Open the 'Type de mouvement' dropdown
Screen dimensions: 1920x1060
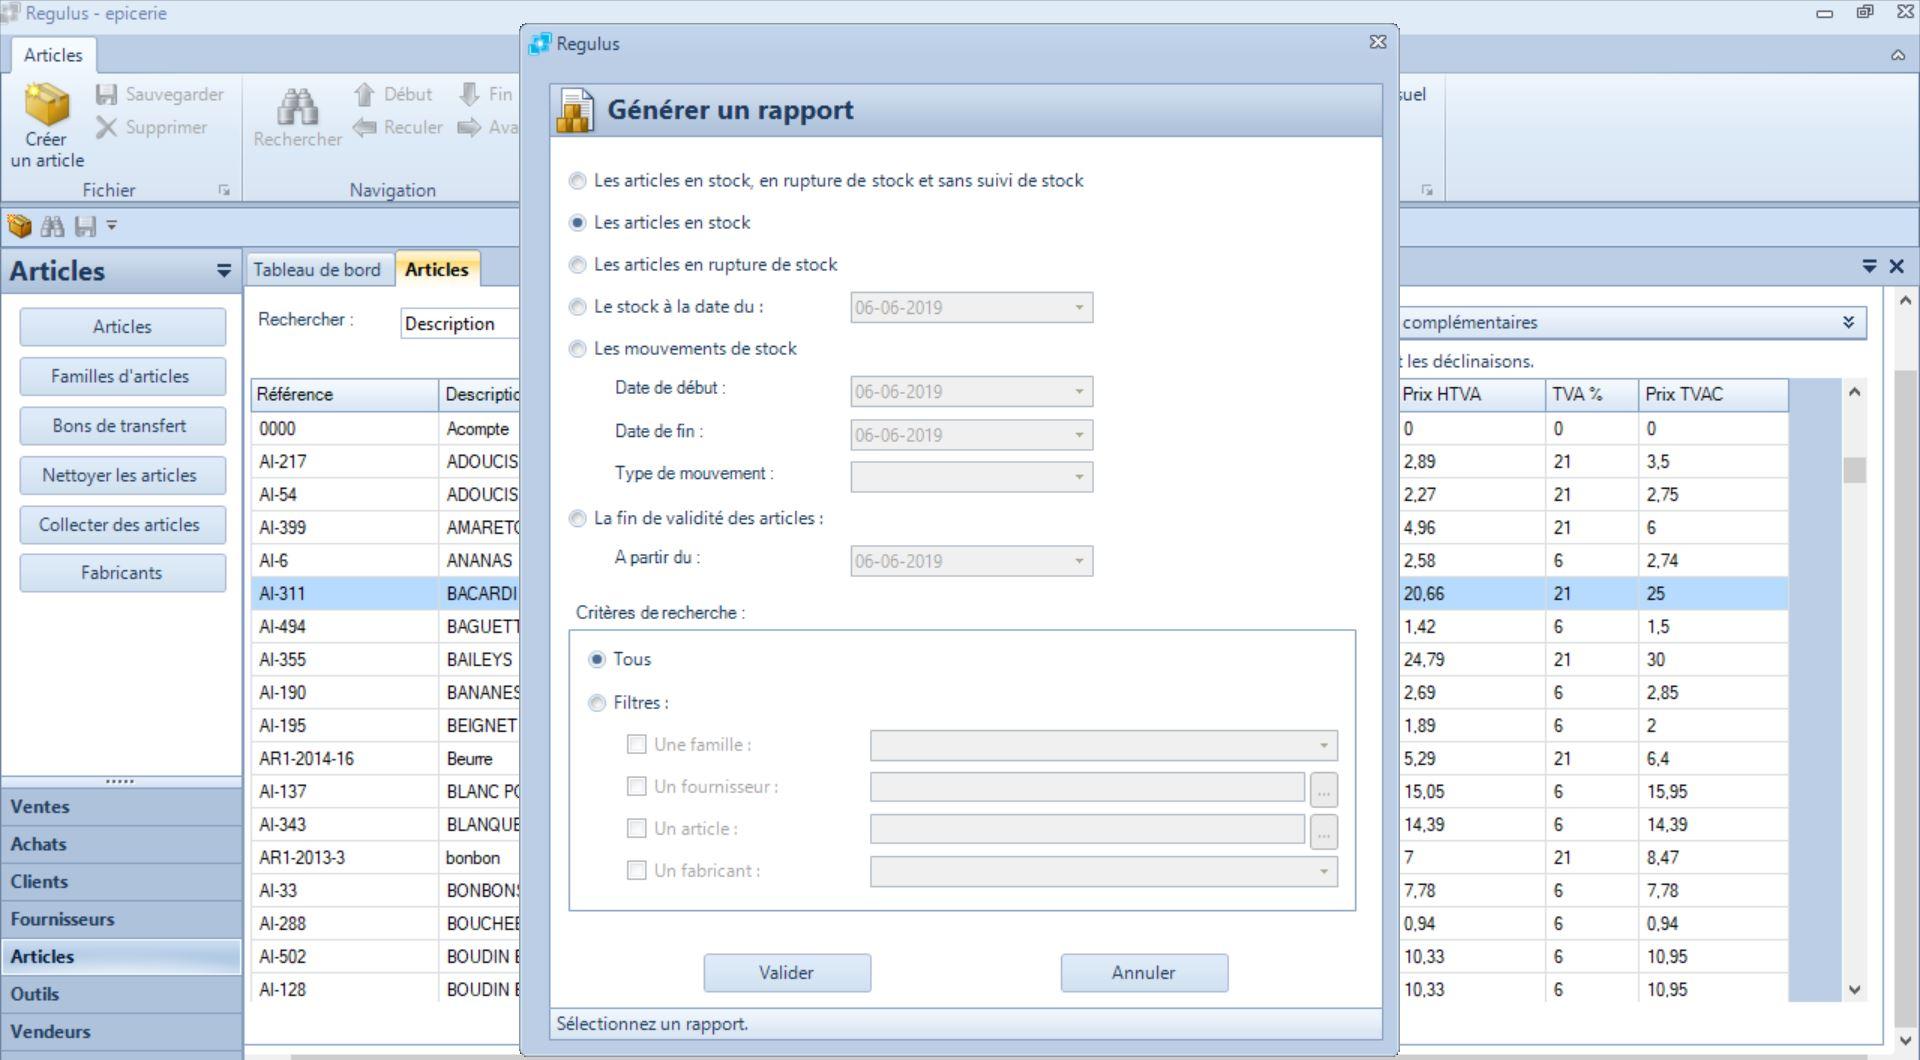point(1078,477)
